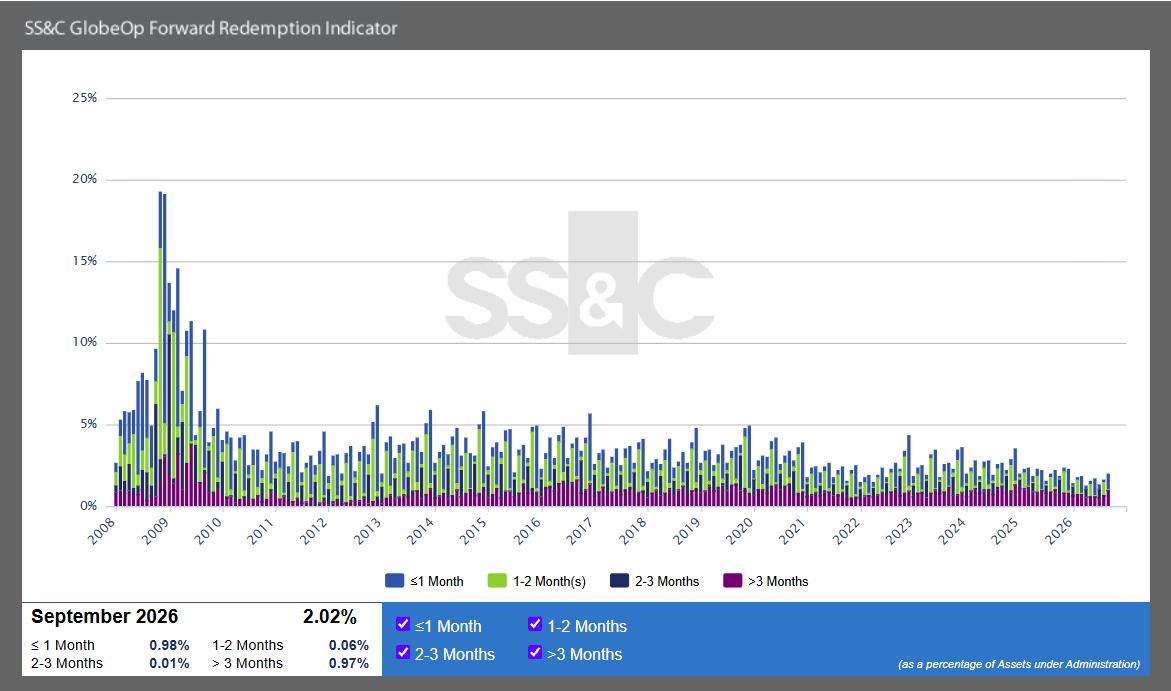Click the 2020 x-axis year label

739,530
